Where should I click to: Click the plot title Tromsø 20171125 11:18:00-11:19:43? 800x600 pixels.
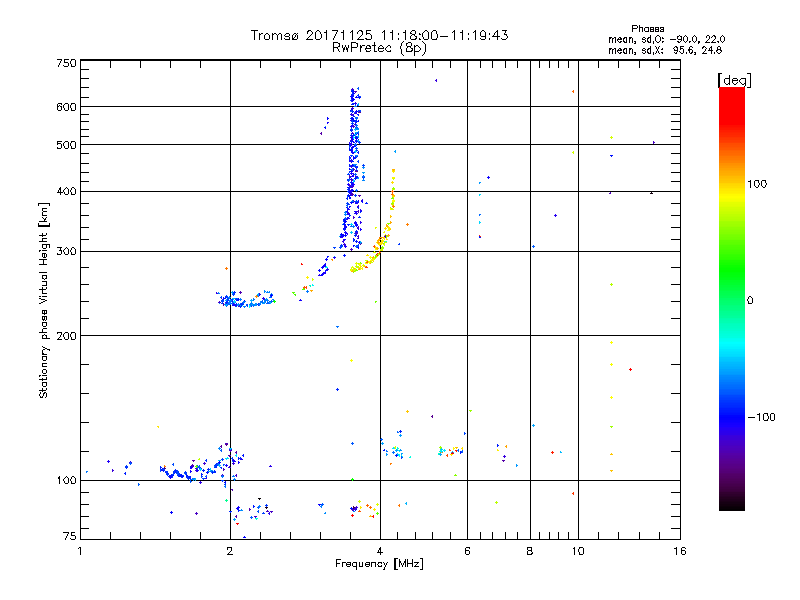click(x=379, y=35)
